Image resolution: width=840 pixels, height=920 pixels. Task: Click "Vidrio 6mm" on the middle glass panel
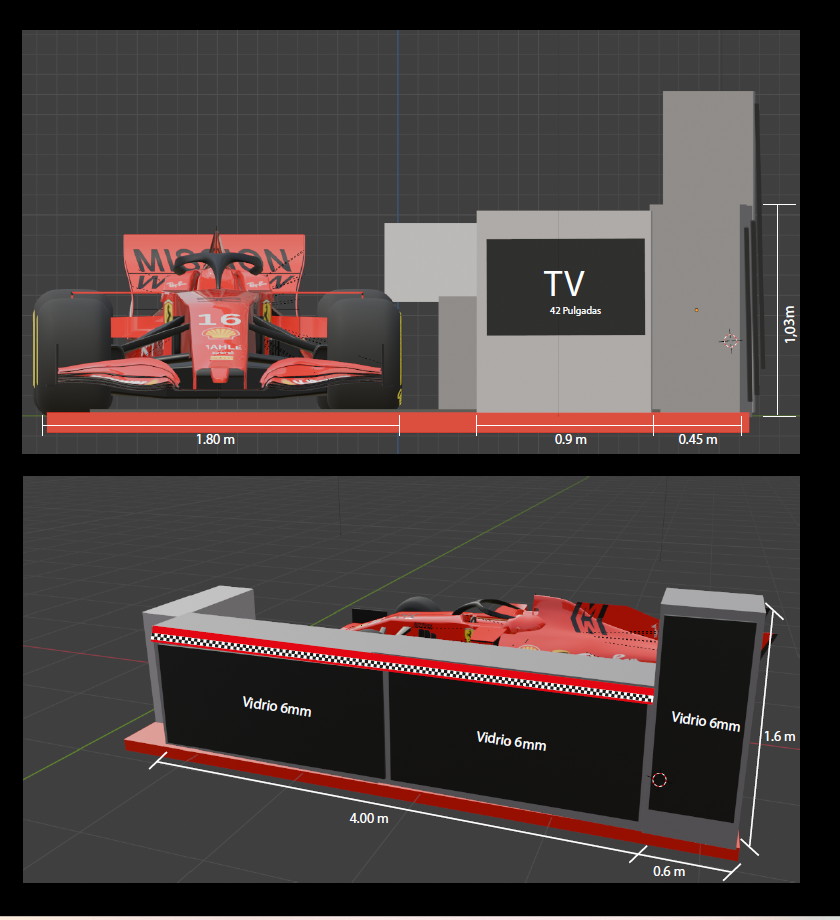click(x=512, y=741)
